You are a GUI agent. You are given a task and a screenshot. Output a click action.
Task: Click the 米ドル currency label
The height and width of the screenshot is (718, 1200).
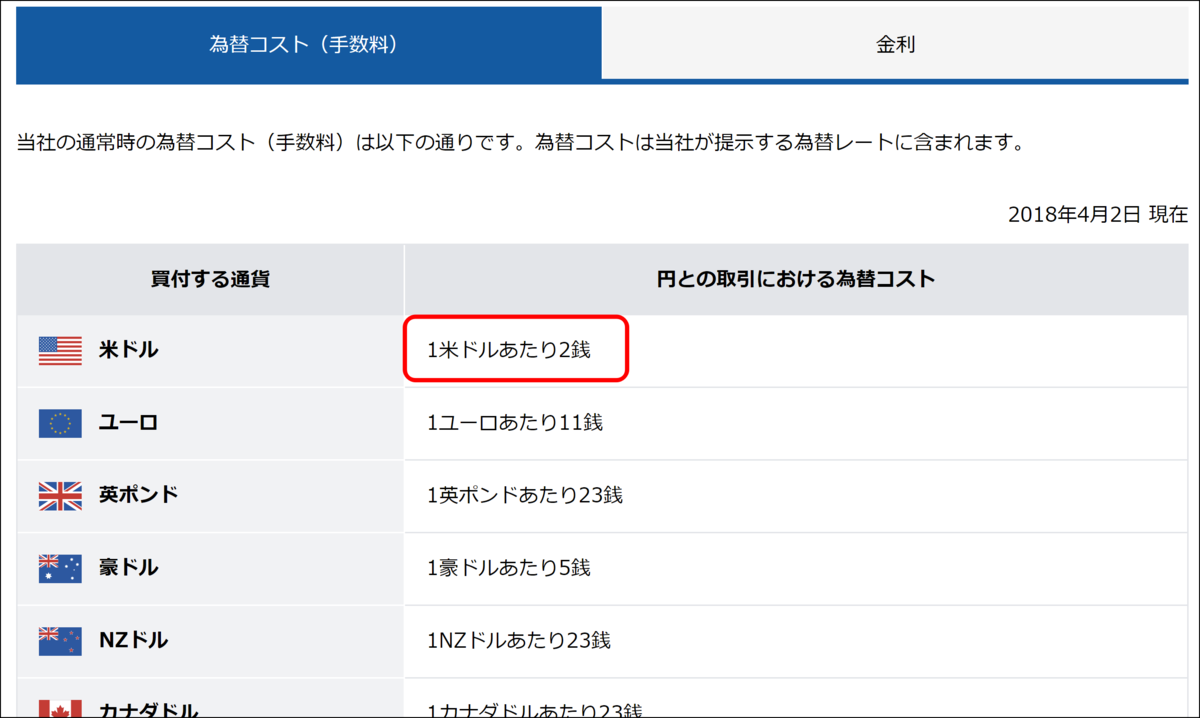coord(127,351)
